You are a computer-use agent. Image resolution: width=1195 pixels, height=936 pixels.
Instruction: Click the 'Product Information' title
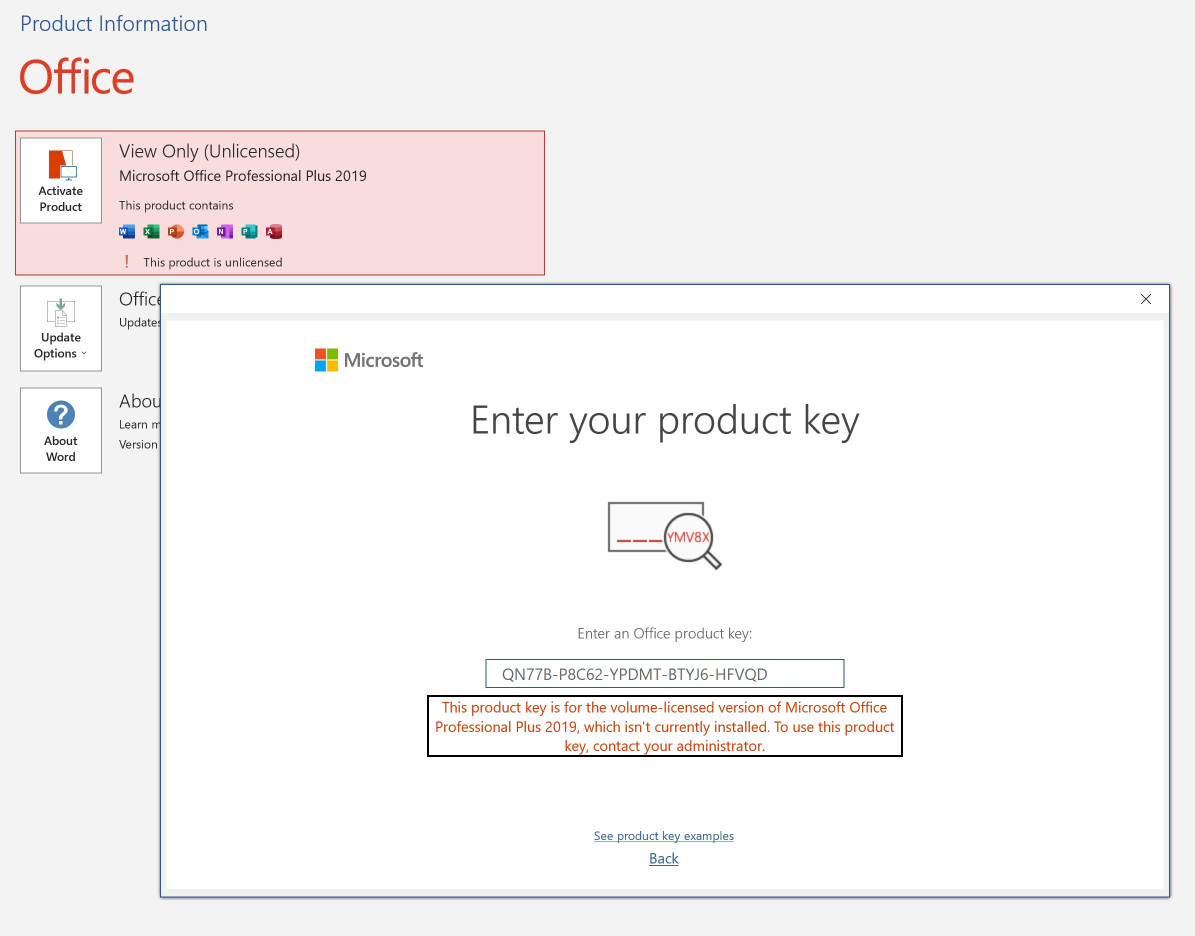point(114,24)
